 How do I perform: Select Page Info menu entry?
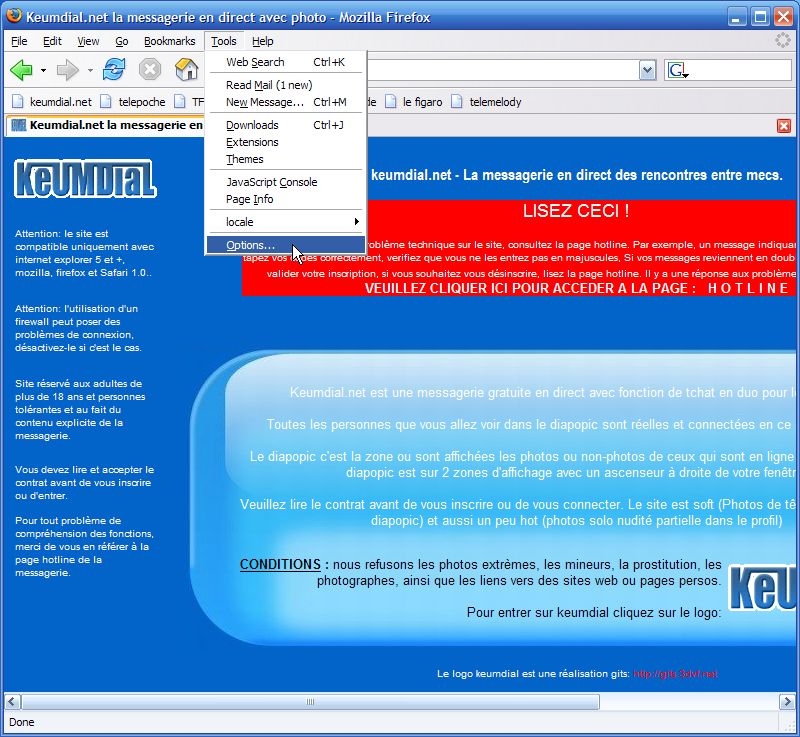tap(286, 199)
